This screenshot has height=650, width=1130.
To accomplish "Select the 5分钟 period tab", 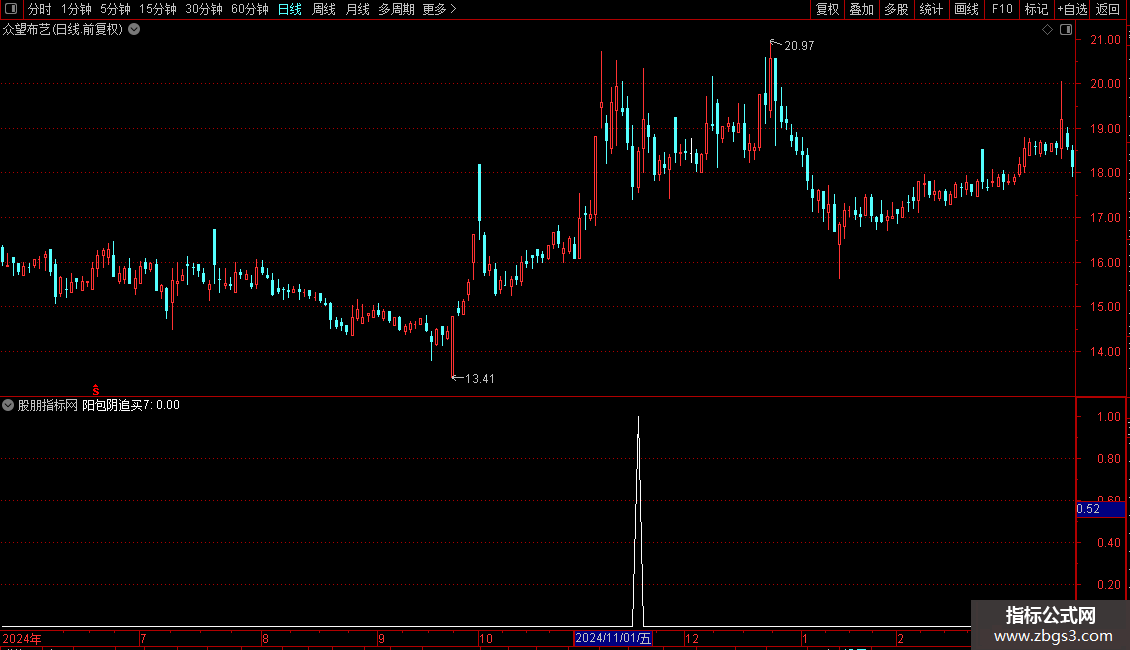I will 115,9.
